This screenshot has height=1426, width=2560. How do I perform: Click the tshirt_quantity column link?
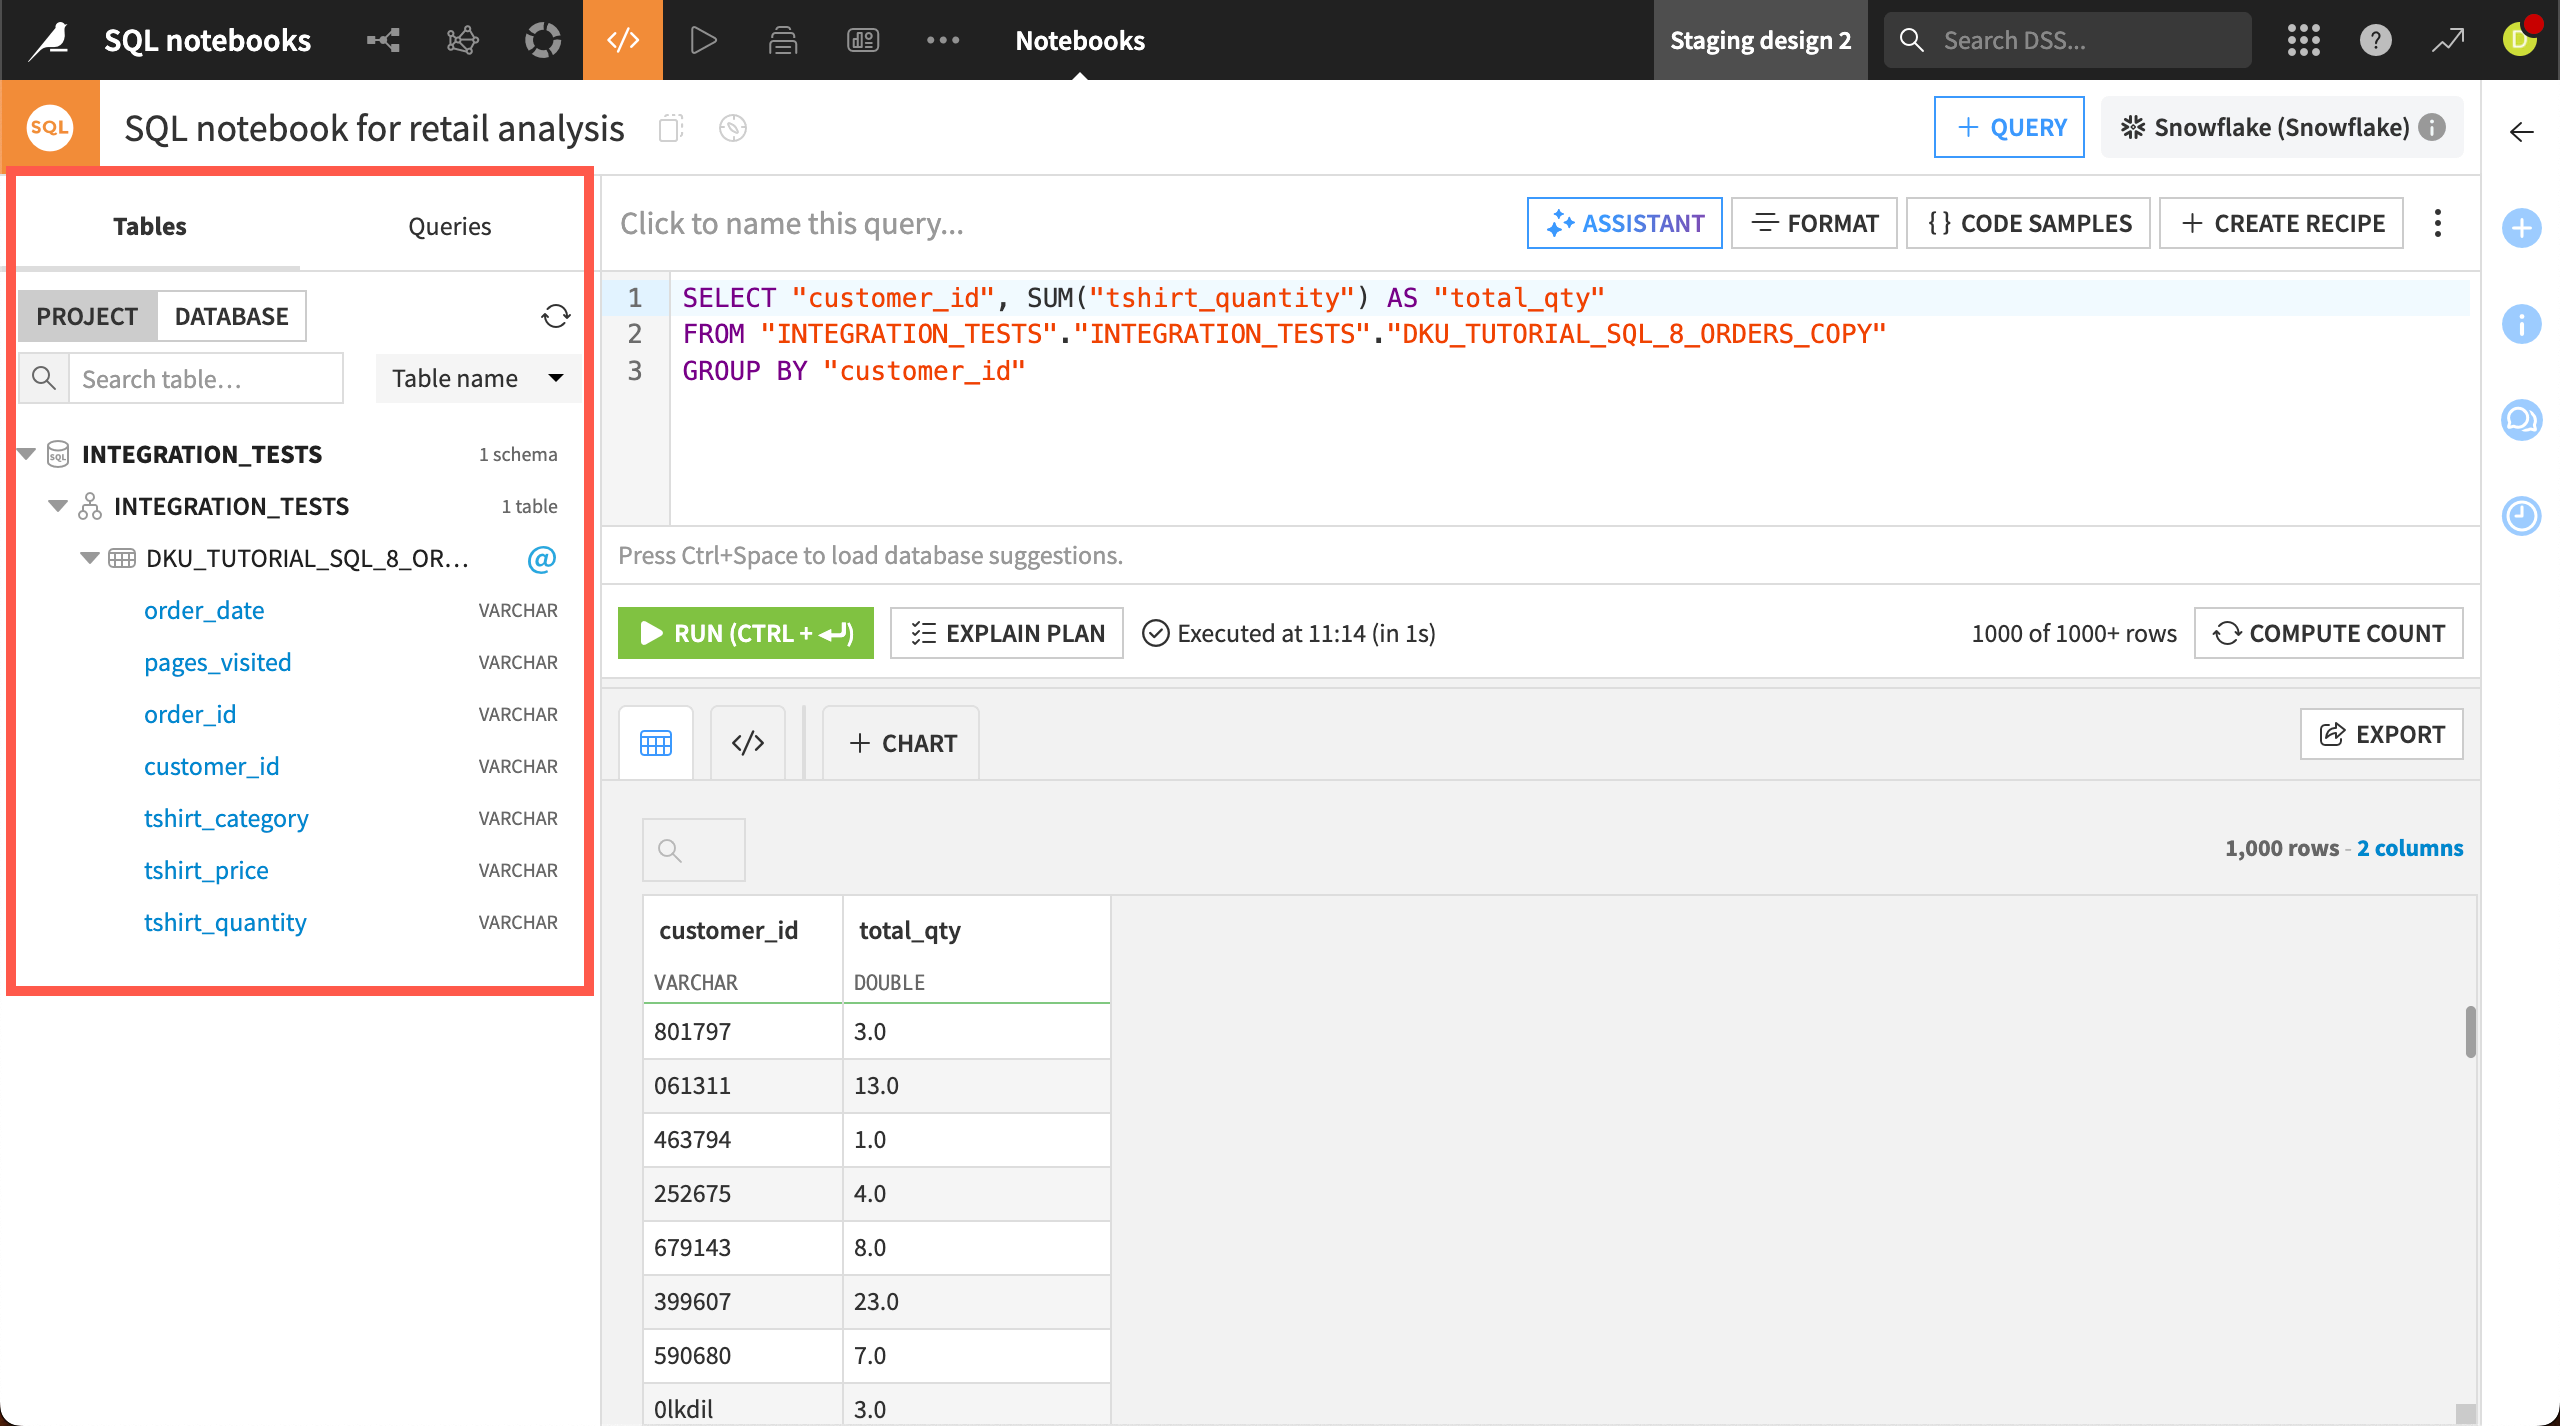225,921
